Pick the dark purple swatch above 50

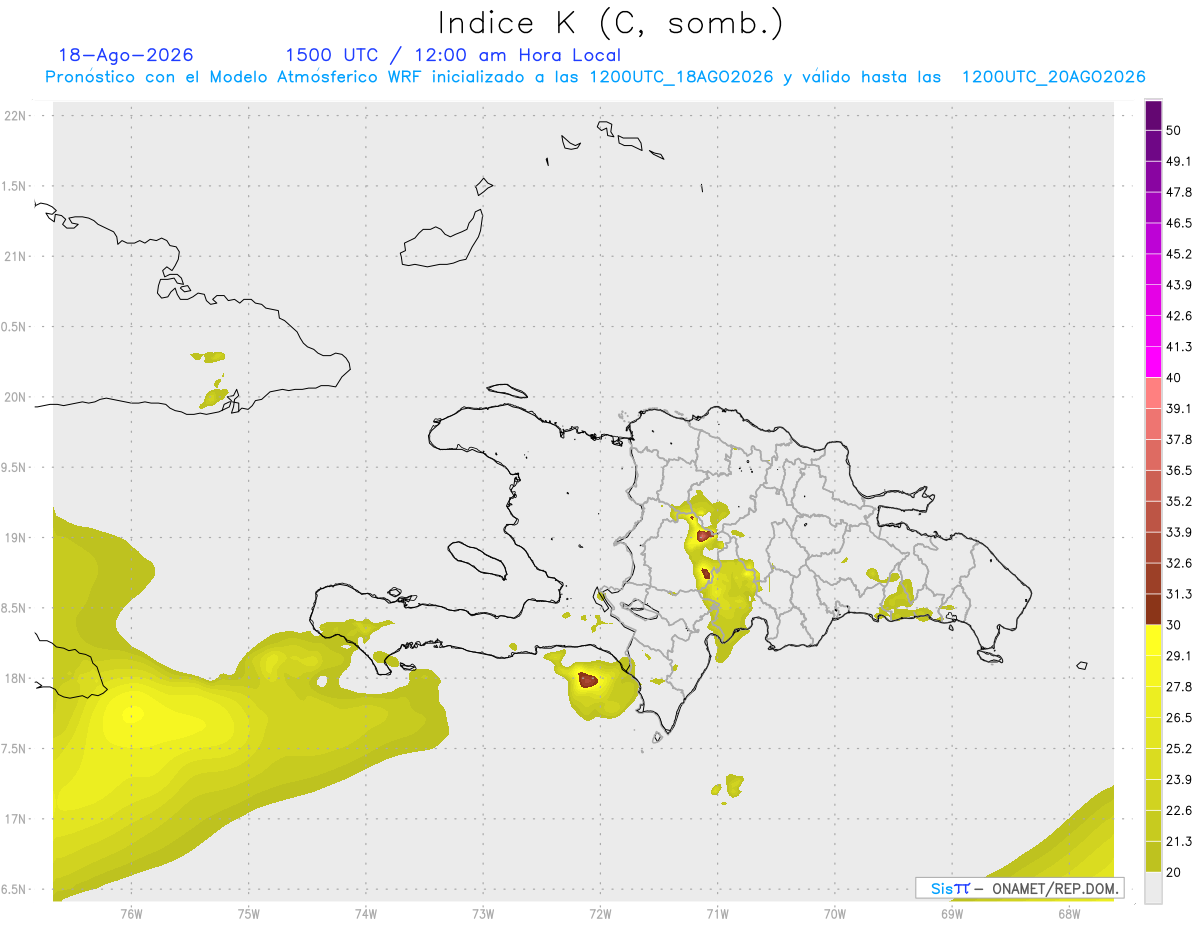[x=1153, y=115]
